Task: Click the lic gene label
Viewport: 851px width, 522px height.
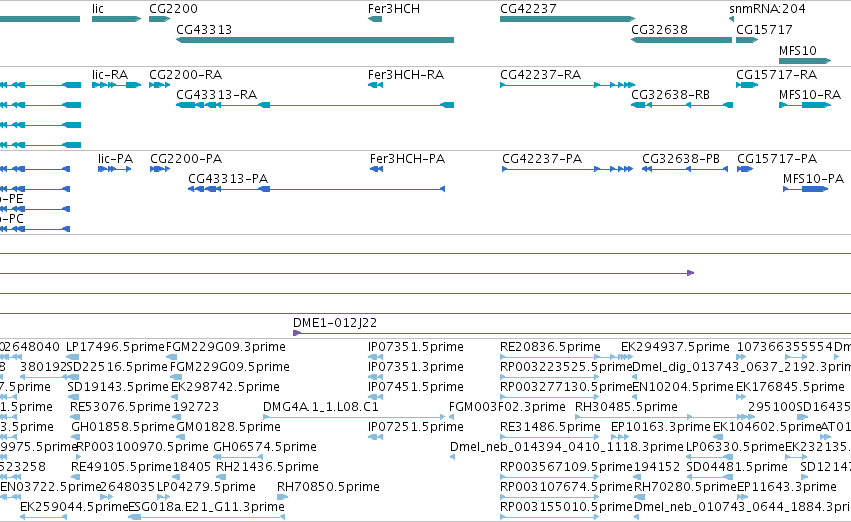Action: click(98, 9)
